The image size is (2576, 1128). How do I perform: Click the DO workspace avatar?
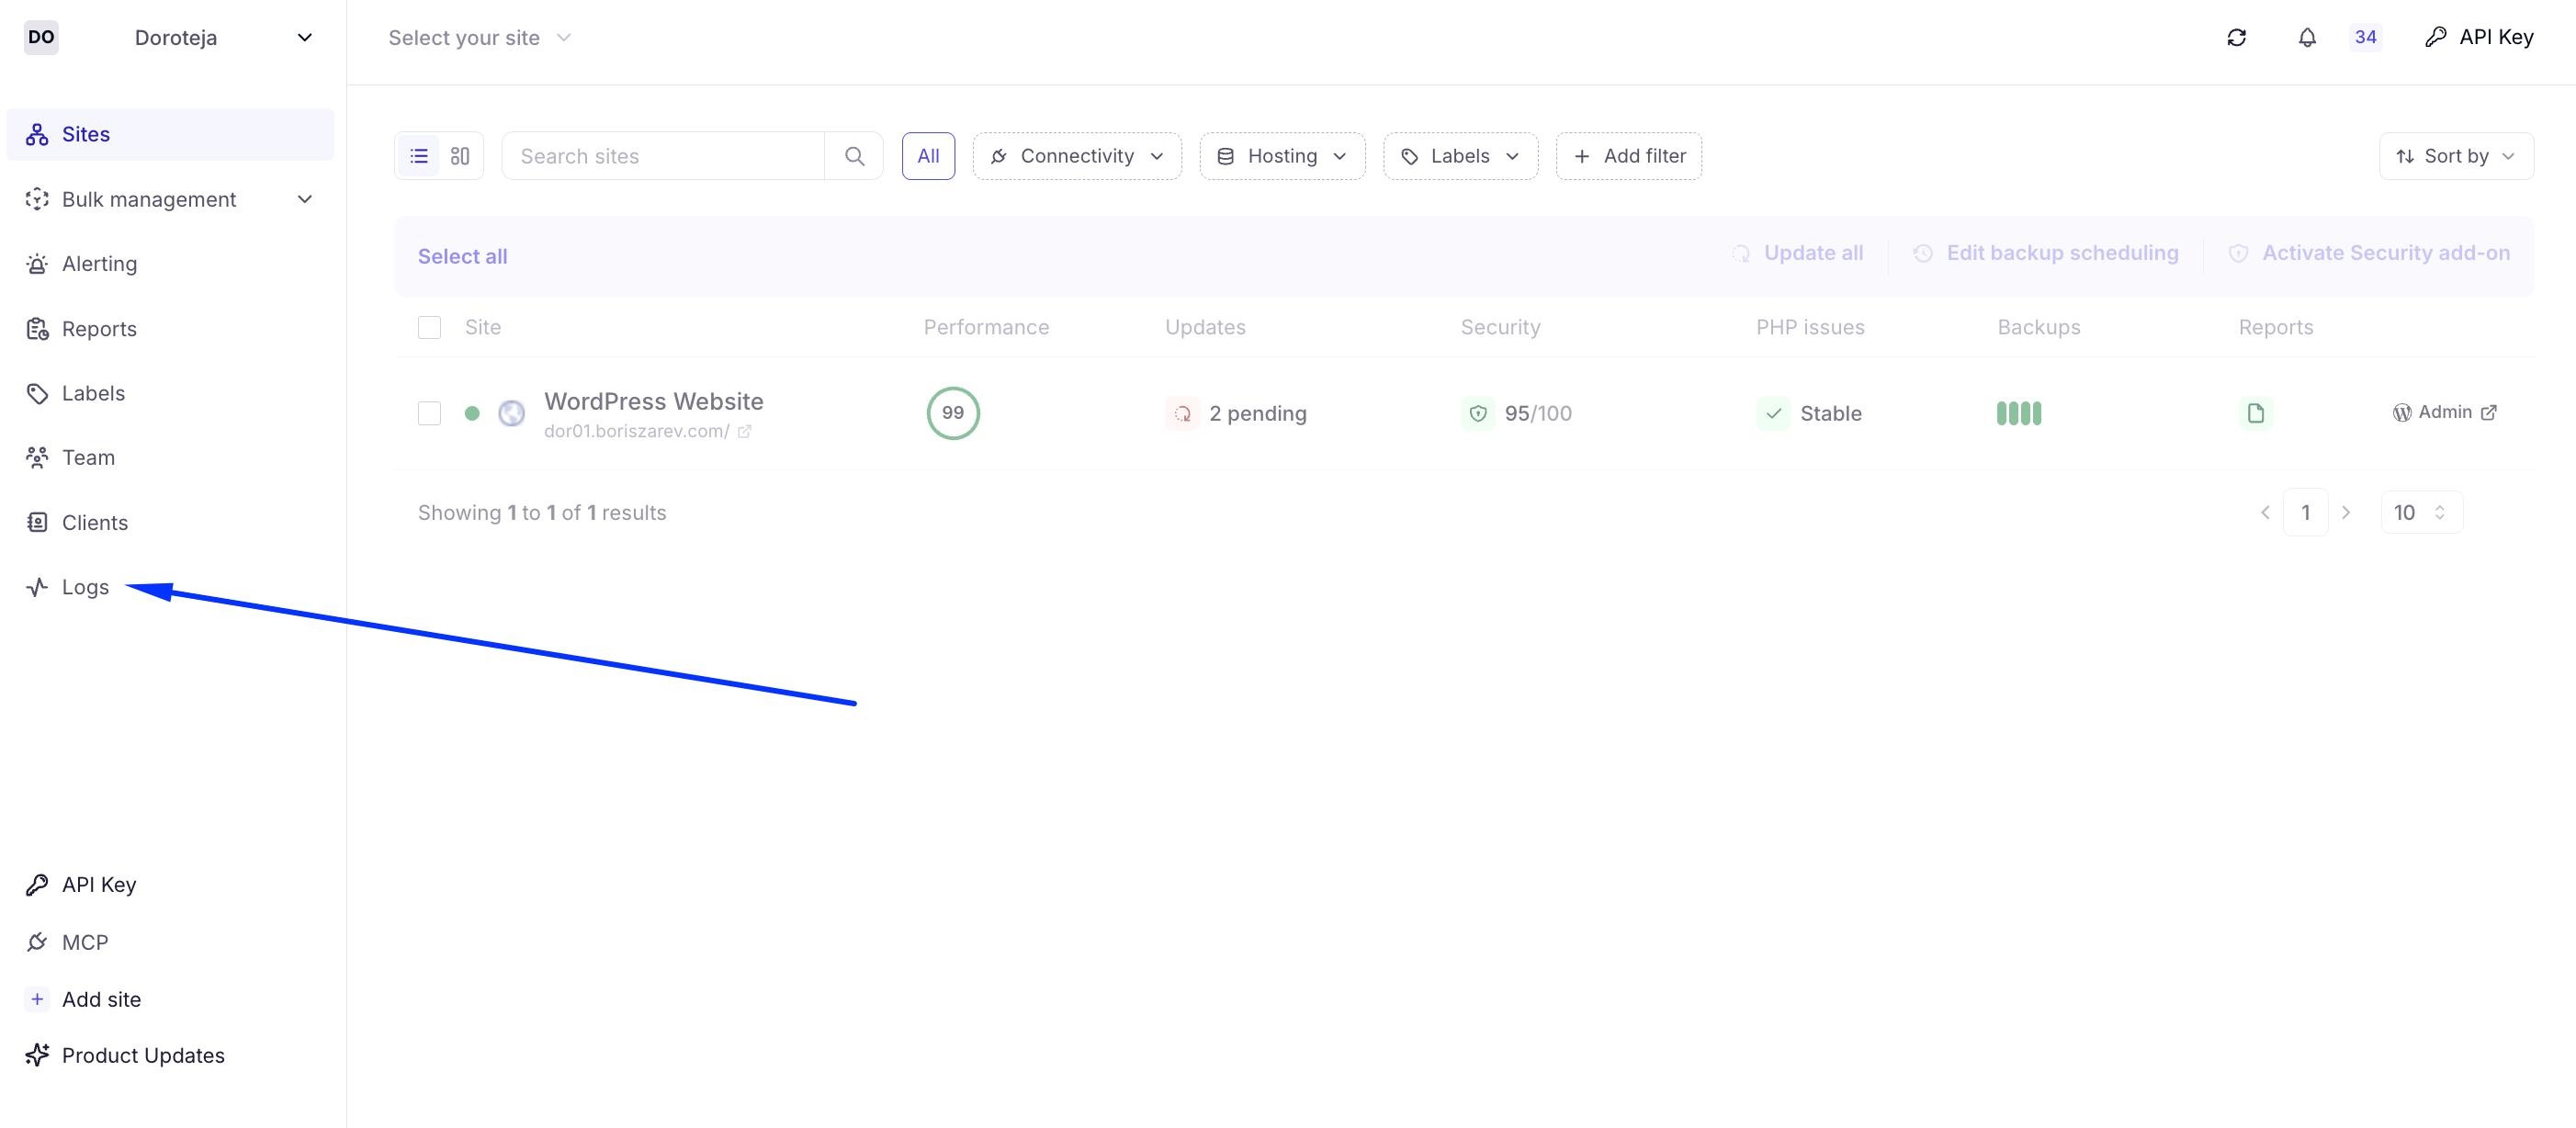coord(41,37)
